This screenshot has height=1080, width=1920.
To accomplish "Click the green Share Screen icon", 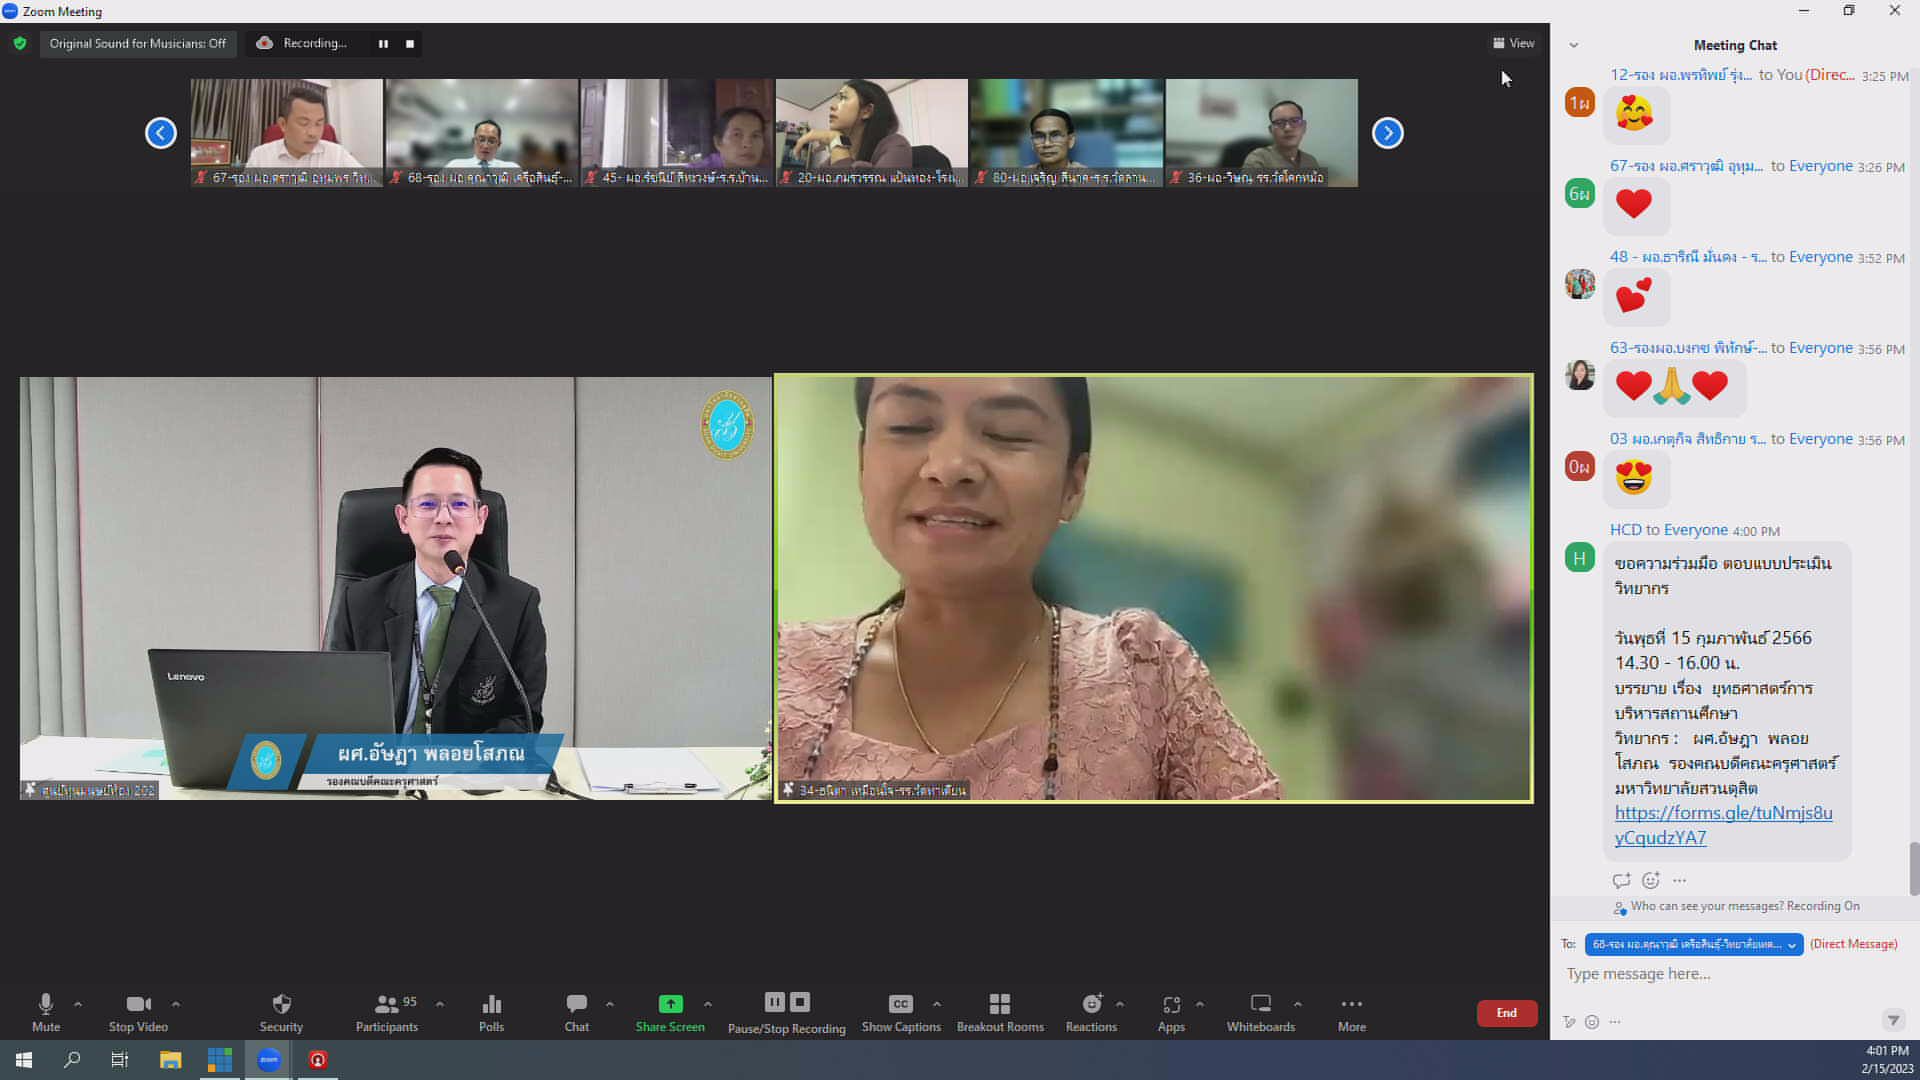I will point(670,1004).
